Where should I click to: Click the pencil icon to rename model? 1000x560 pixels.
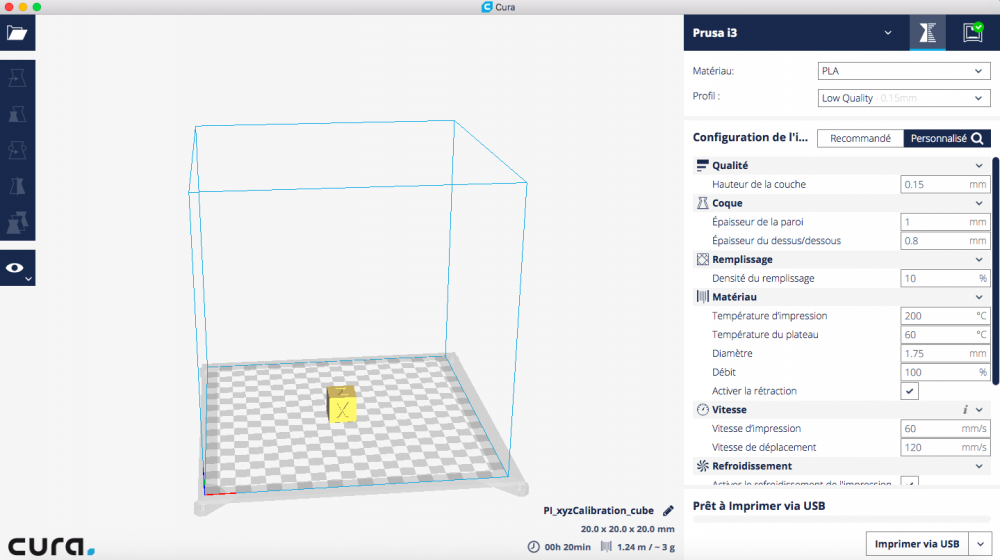pyautogui.click(x=668, y=510)
